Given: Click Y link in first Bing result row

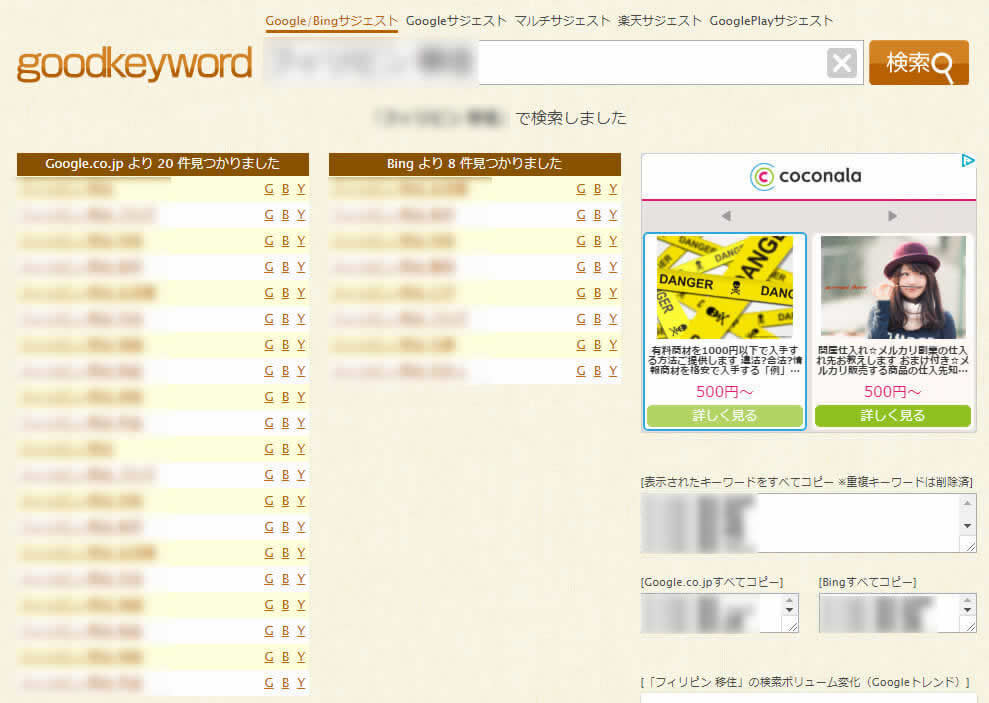Looking at the screenshot, I should [613, 189].
